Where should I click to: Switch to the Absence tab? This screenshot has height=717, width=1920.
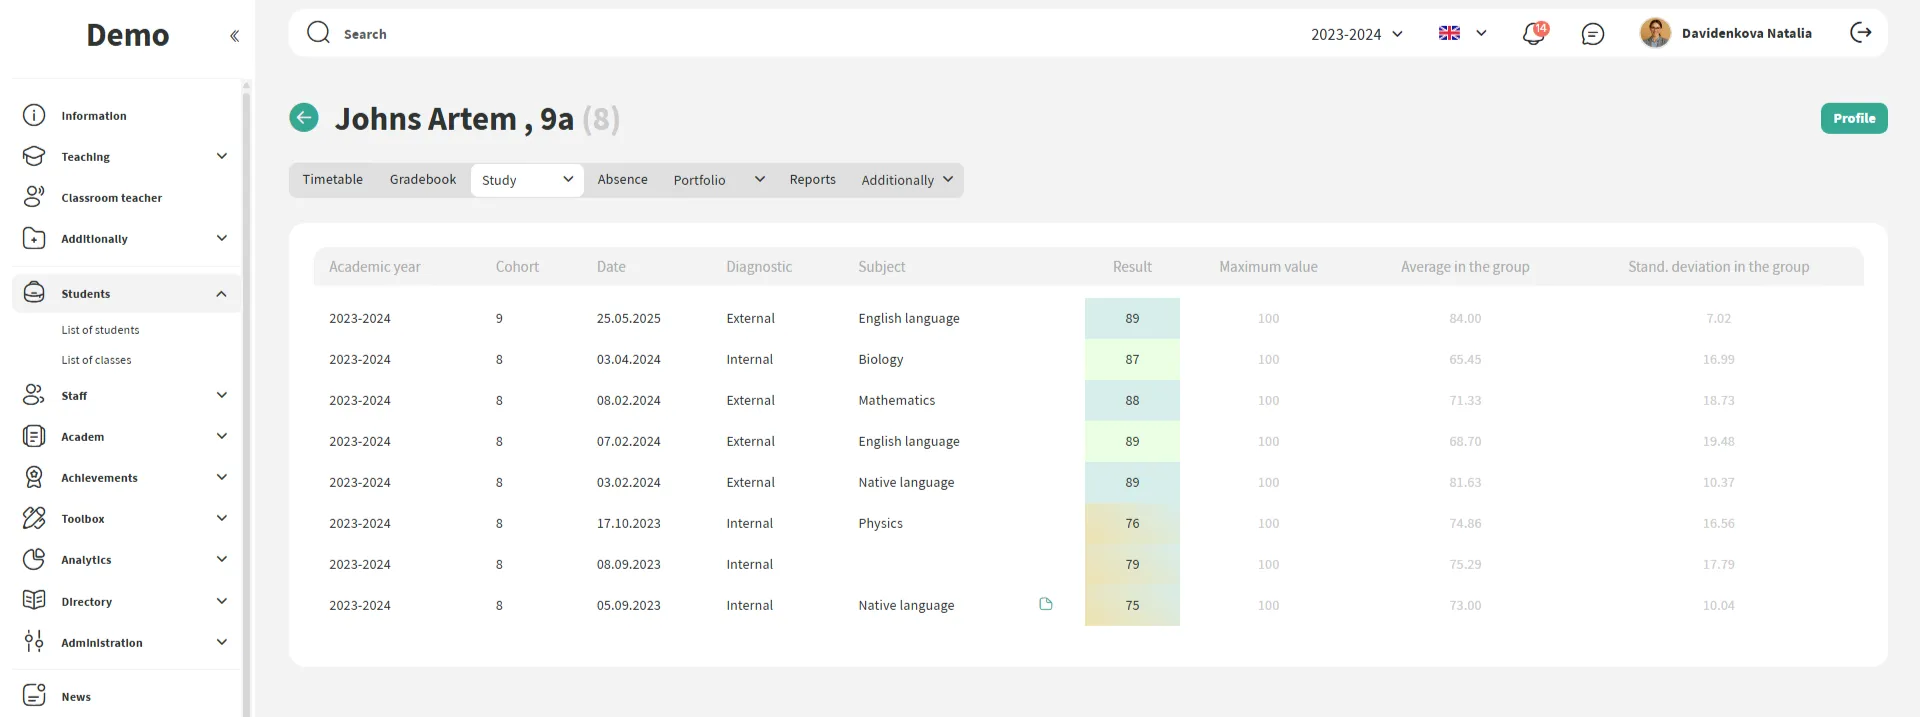(x=622, y=180)
